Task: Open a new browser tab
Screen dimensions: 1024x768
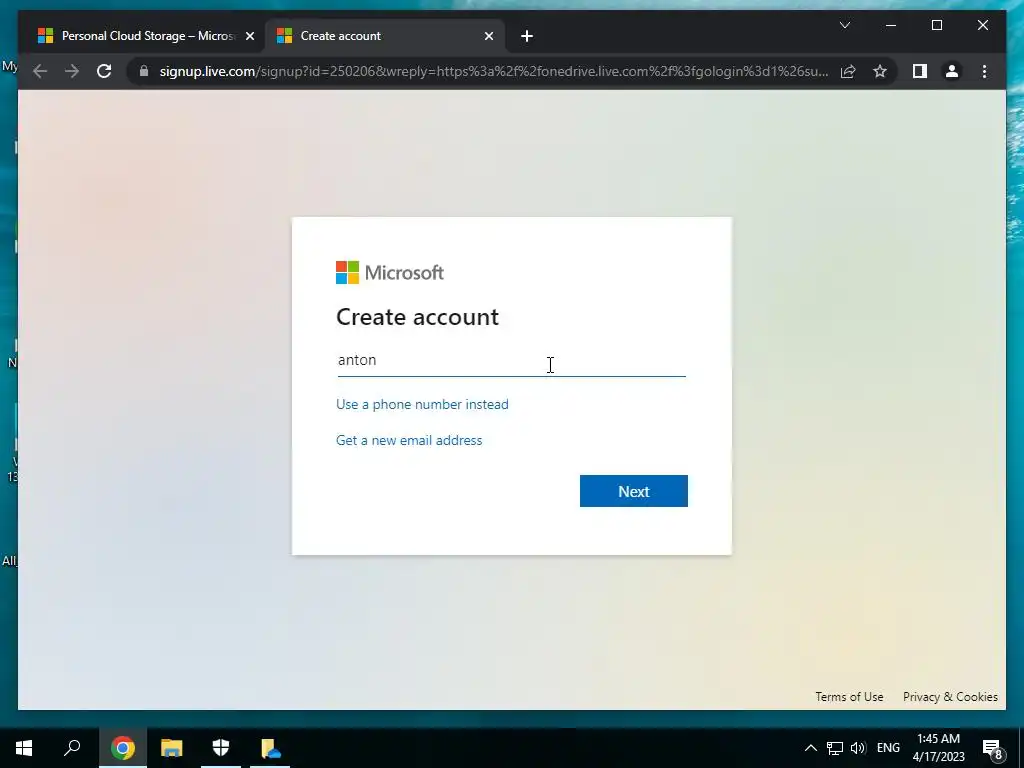Action: (x=527, y=36)
